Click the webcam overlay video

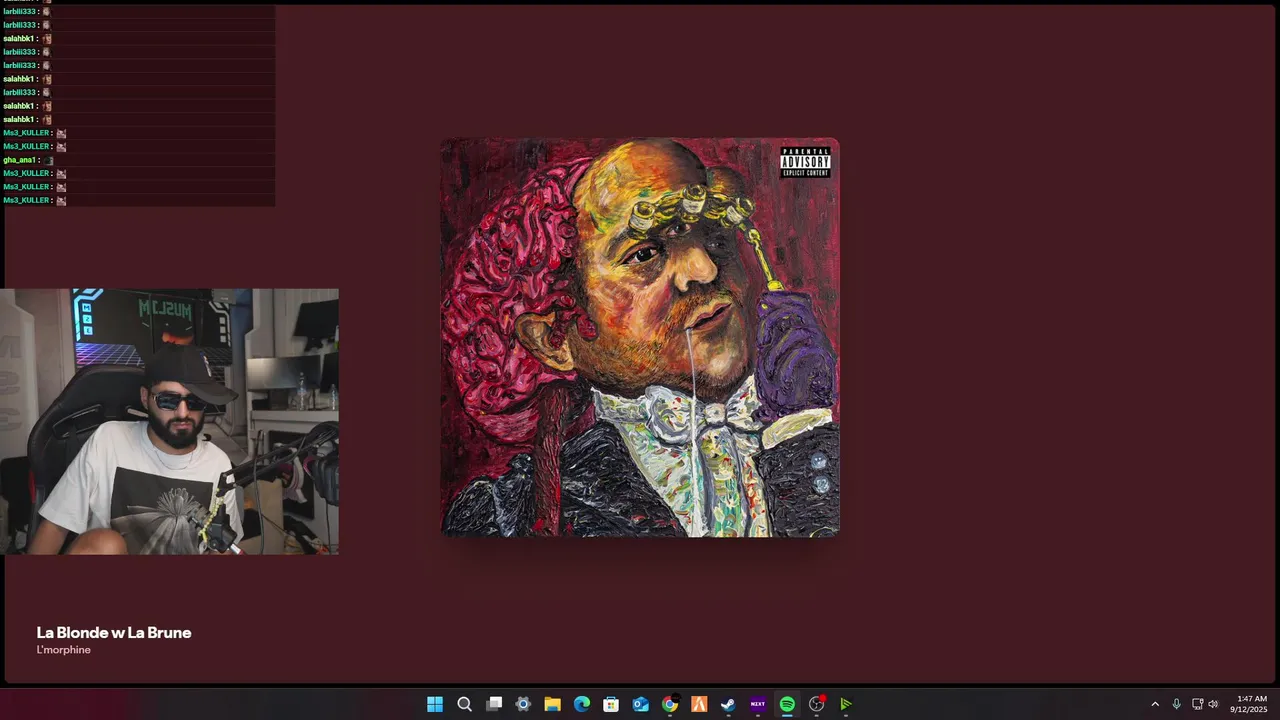(169, 421)
